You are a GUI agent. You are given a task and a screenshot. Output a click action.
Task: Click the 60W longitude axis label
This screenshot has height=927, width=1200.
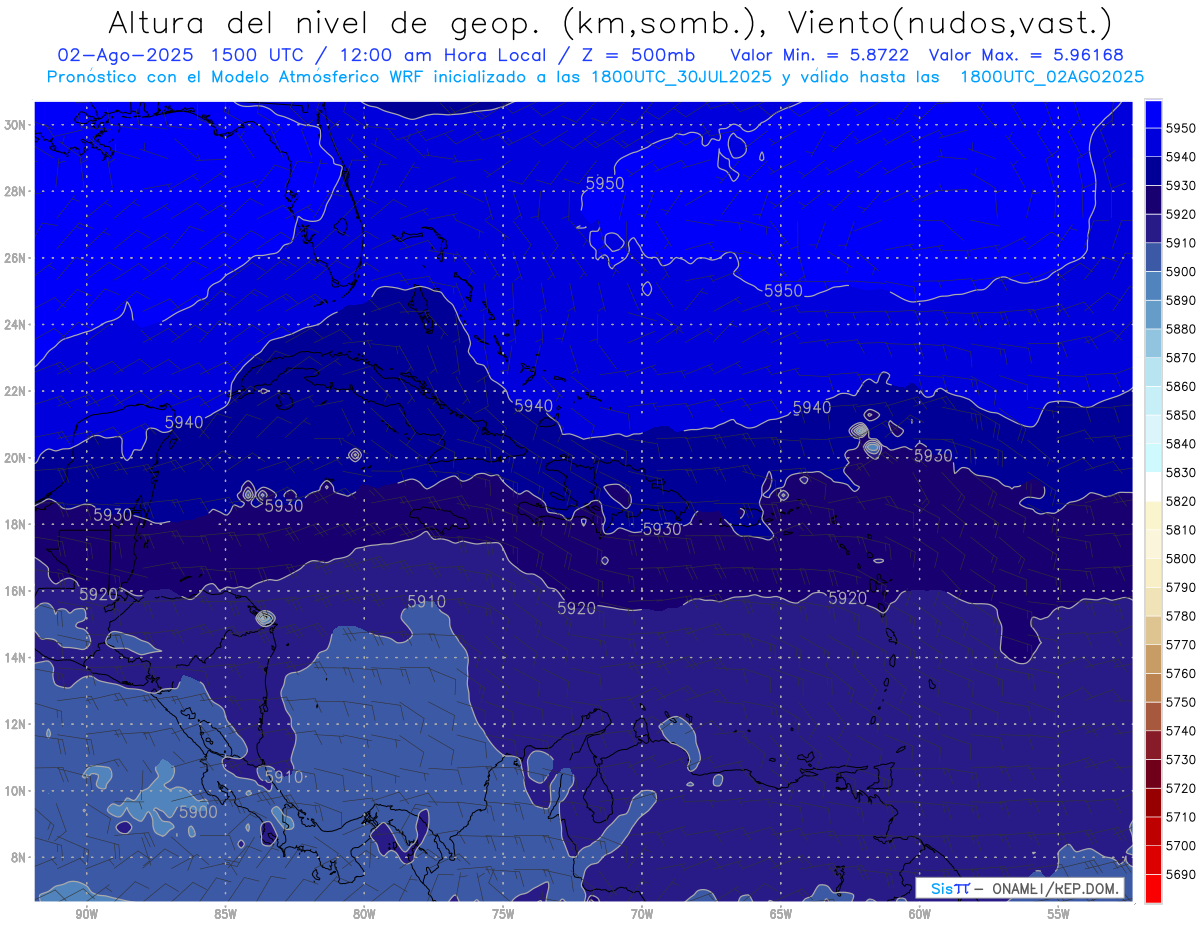pyautogui.click(x=920, y=914)
